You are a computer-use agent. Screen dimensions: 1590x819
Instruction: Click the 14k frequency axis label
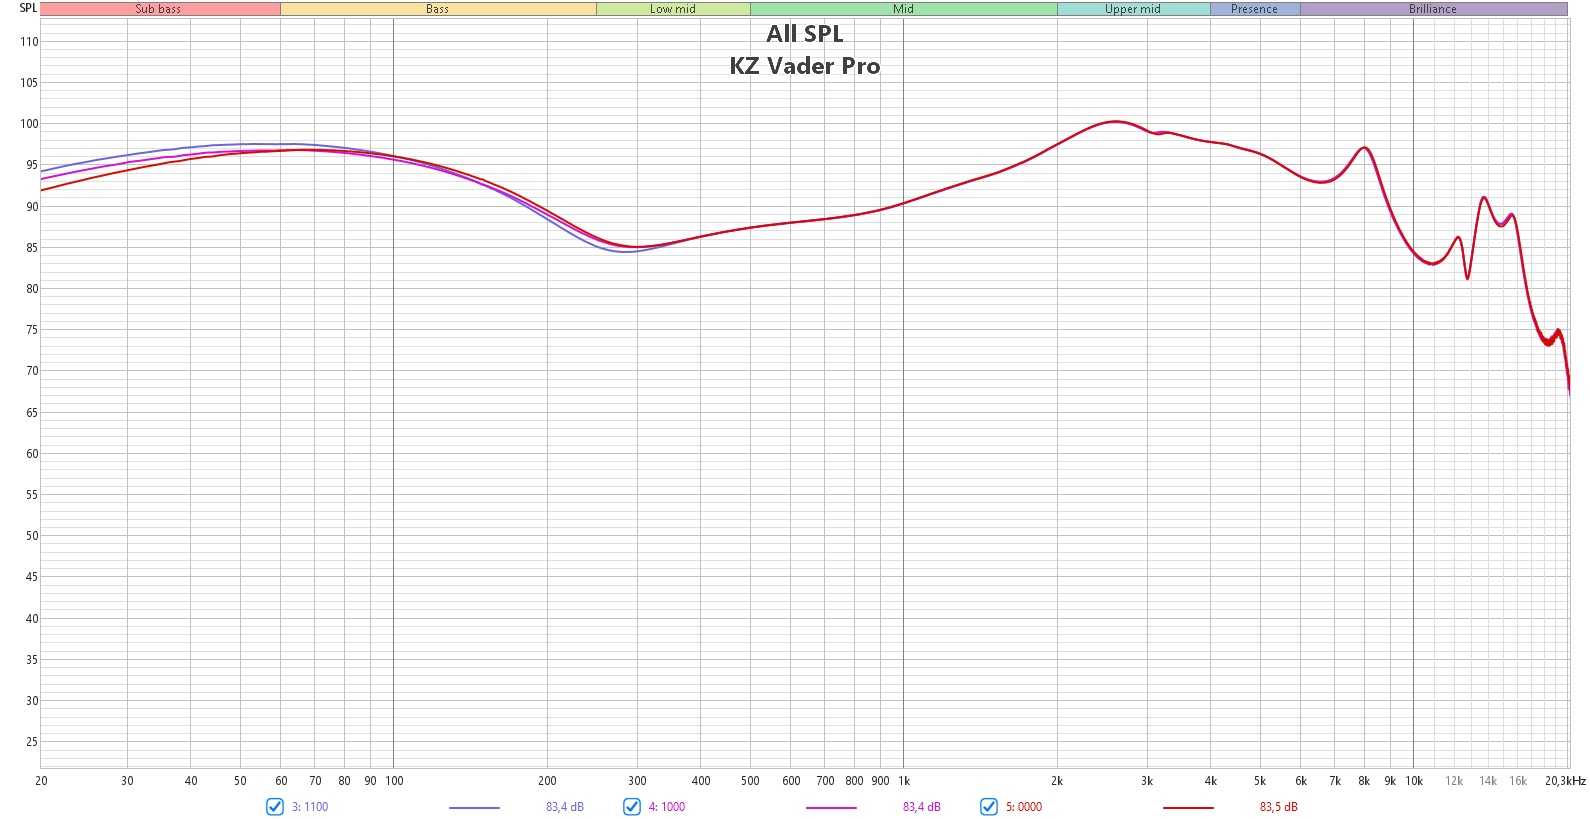pyautogui.click(x=1488, y=781)
